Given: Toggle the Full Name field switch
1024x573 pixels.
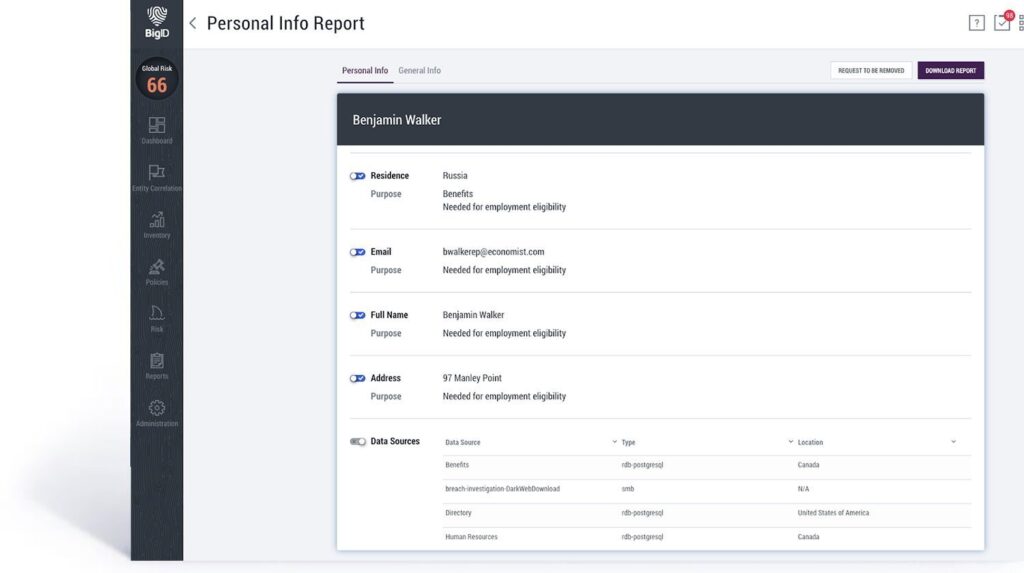Looking at the screenshot, I should pyautogui.click(x=357, y=315).
